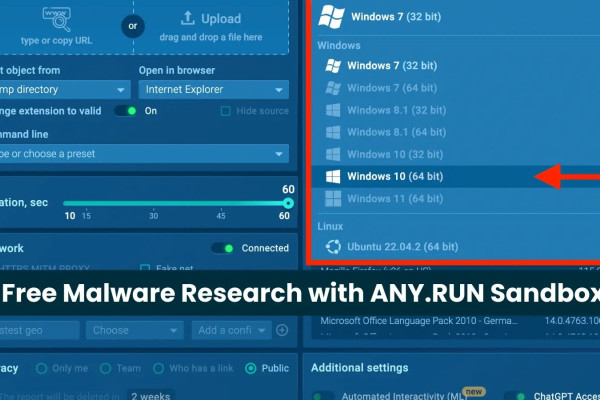Click the Windows 7 logo in selected OS header

331,17
